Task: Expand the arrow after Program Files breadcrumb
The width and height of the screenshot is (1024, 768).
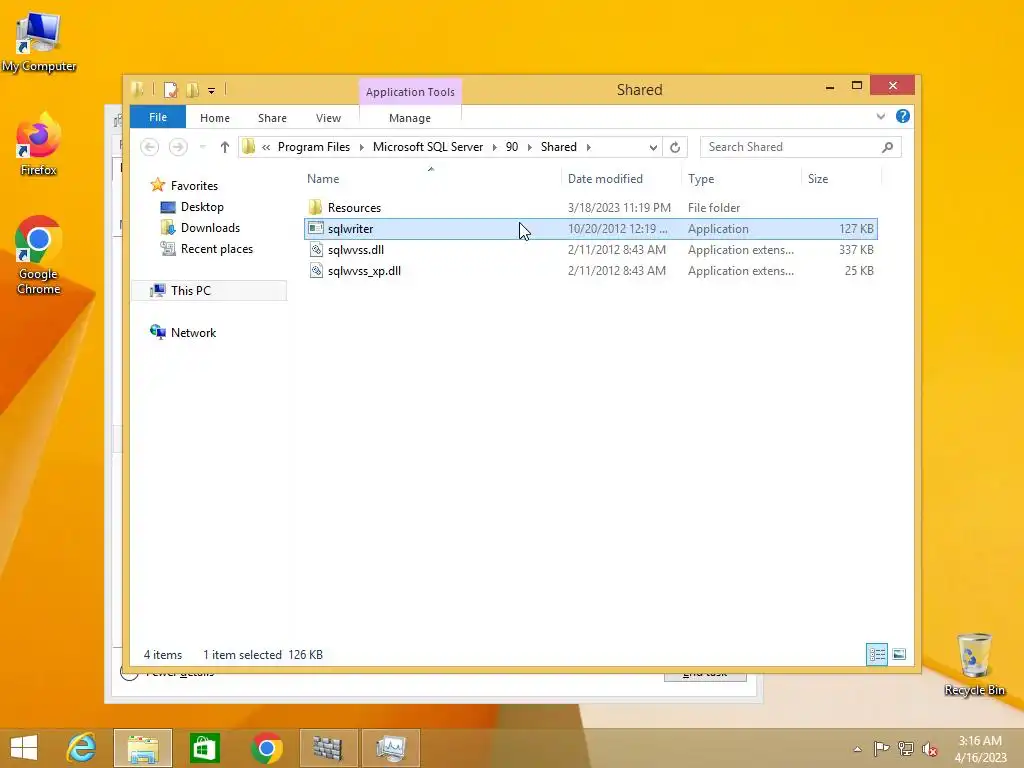Action: (x=362, y=147)
